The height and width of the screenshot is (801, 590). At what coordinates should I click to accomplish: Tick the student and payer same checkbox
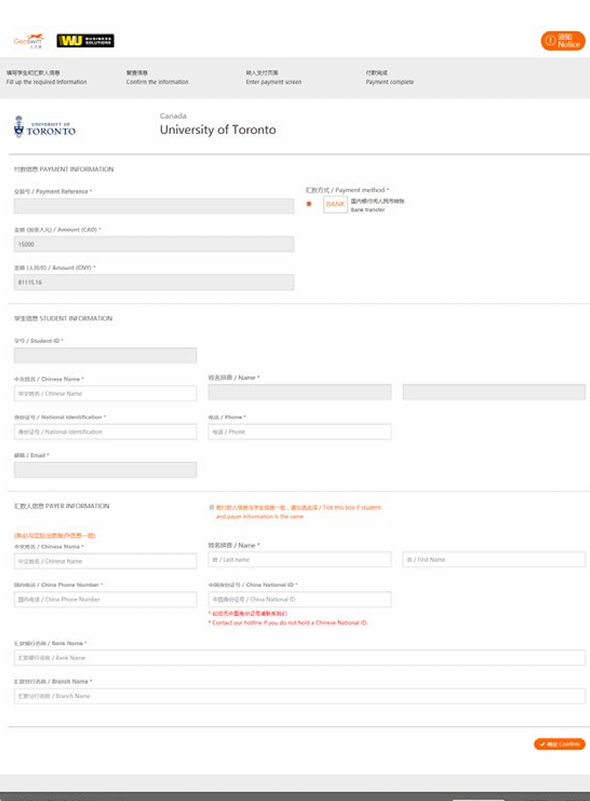click(211, 507)
